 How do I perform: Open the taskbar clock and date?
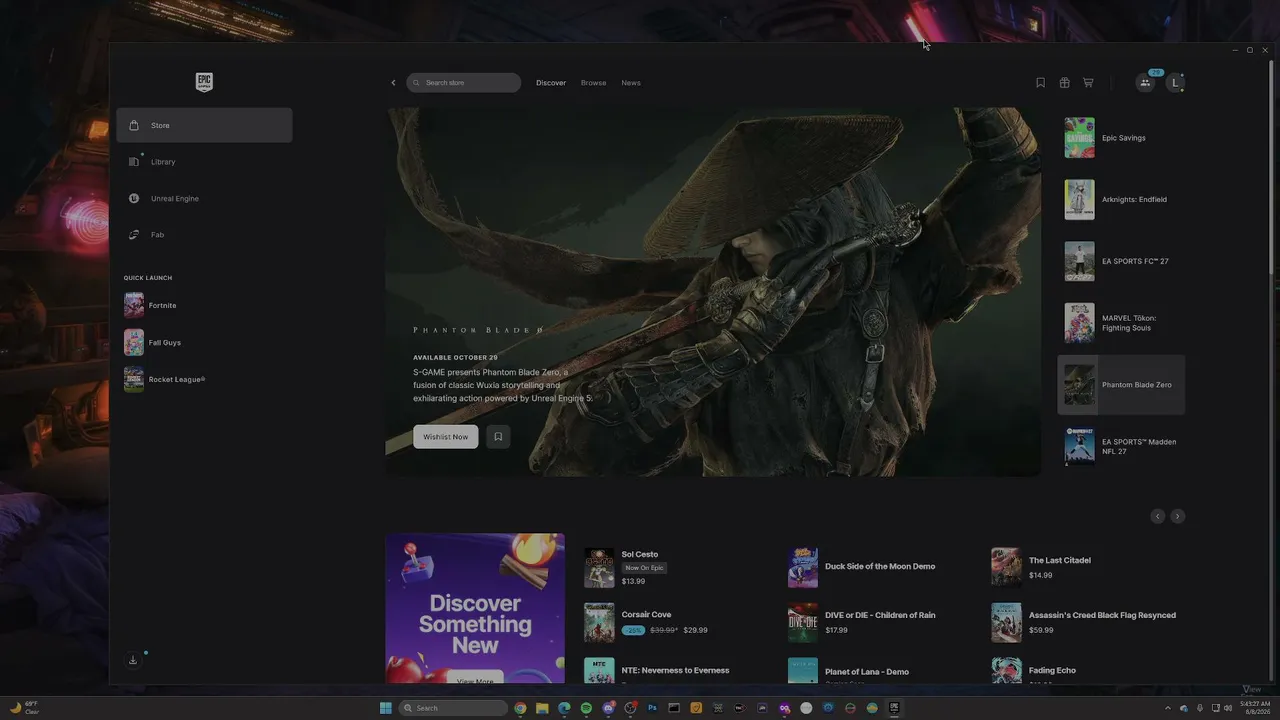[1255, 708]
